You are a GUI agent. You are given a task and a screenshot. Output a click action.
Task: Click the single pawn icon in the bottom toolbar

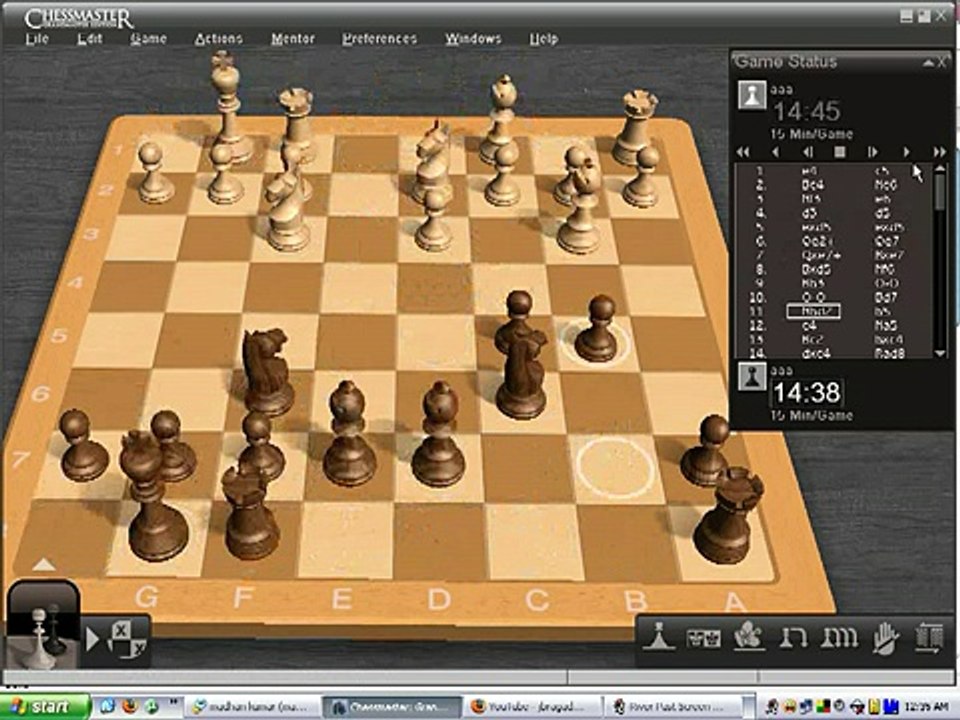pos(659,637)
